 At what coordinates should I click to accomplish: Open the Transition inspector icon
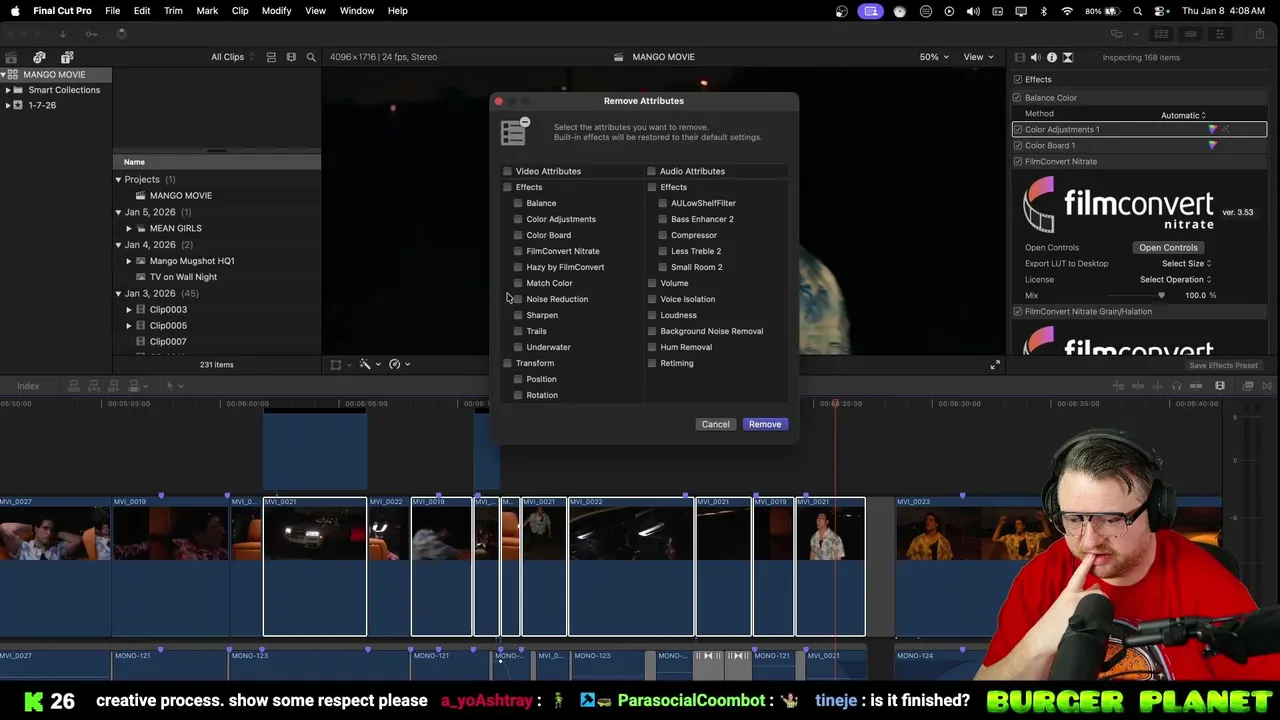coord(1067,57)
